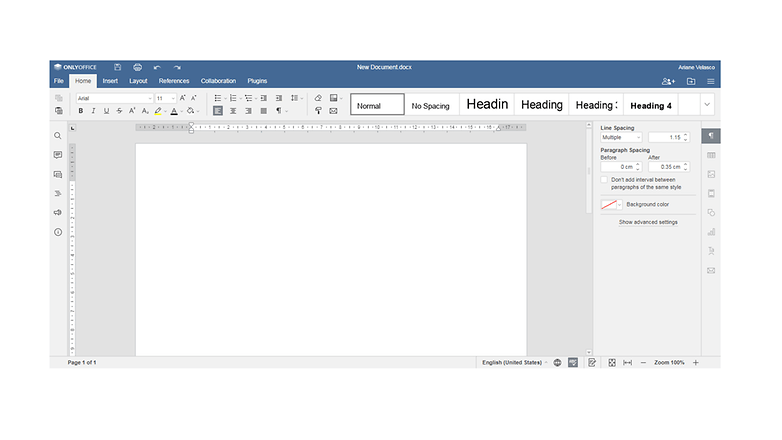Increase font size with increment icon

coord(183,98)
